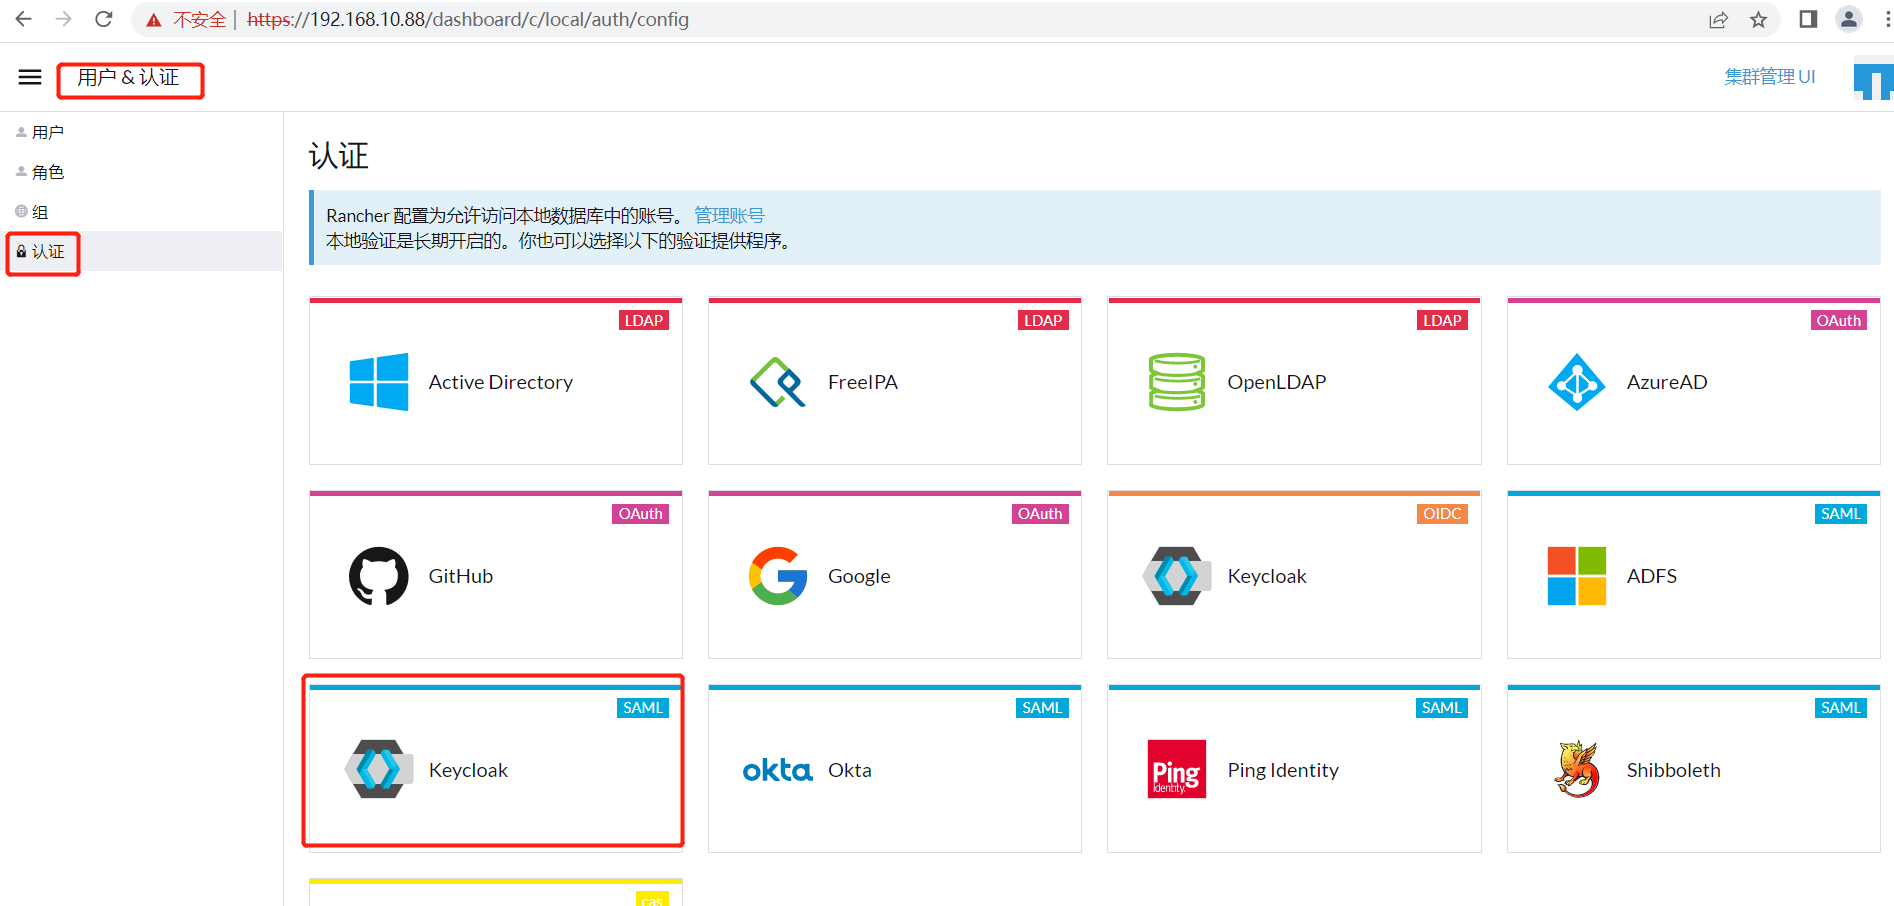Image resolution: width=1894 pixels, height=906 pixels.
Task: Click the FreeIPA logo icon
Action: tap(778, 382)
